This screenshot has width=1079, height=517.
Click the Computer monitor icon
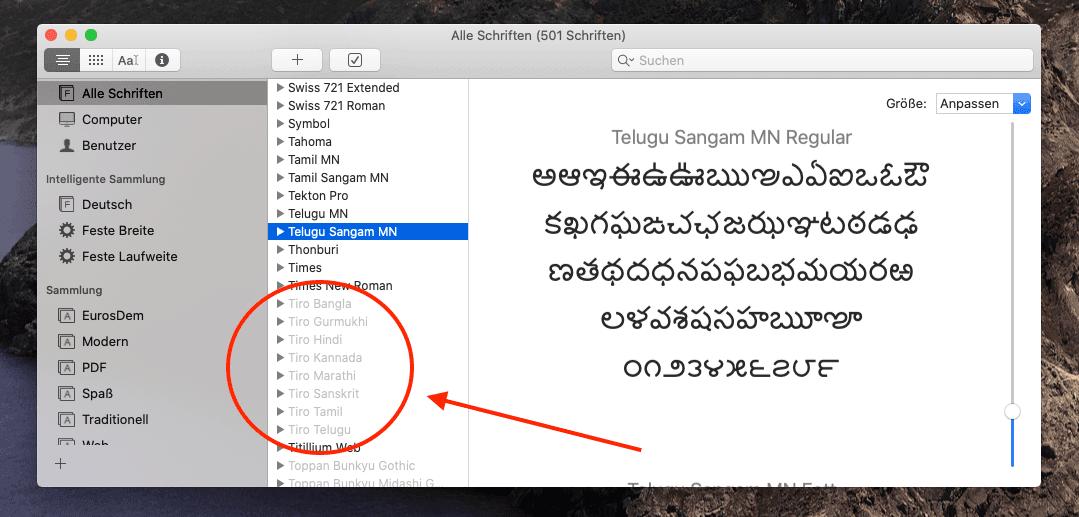67,119
